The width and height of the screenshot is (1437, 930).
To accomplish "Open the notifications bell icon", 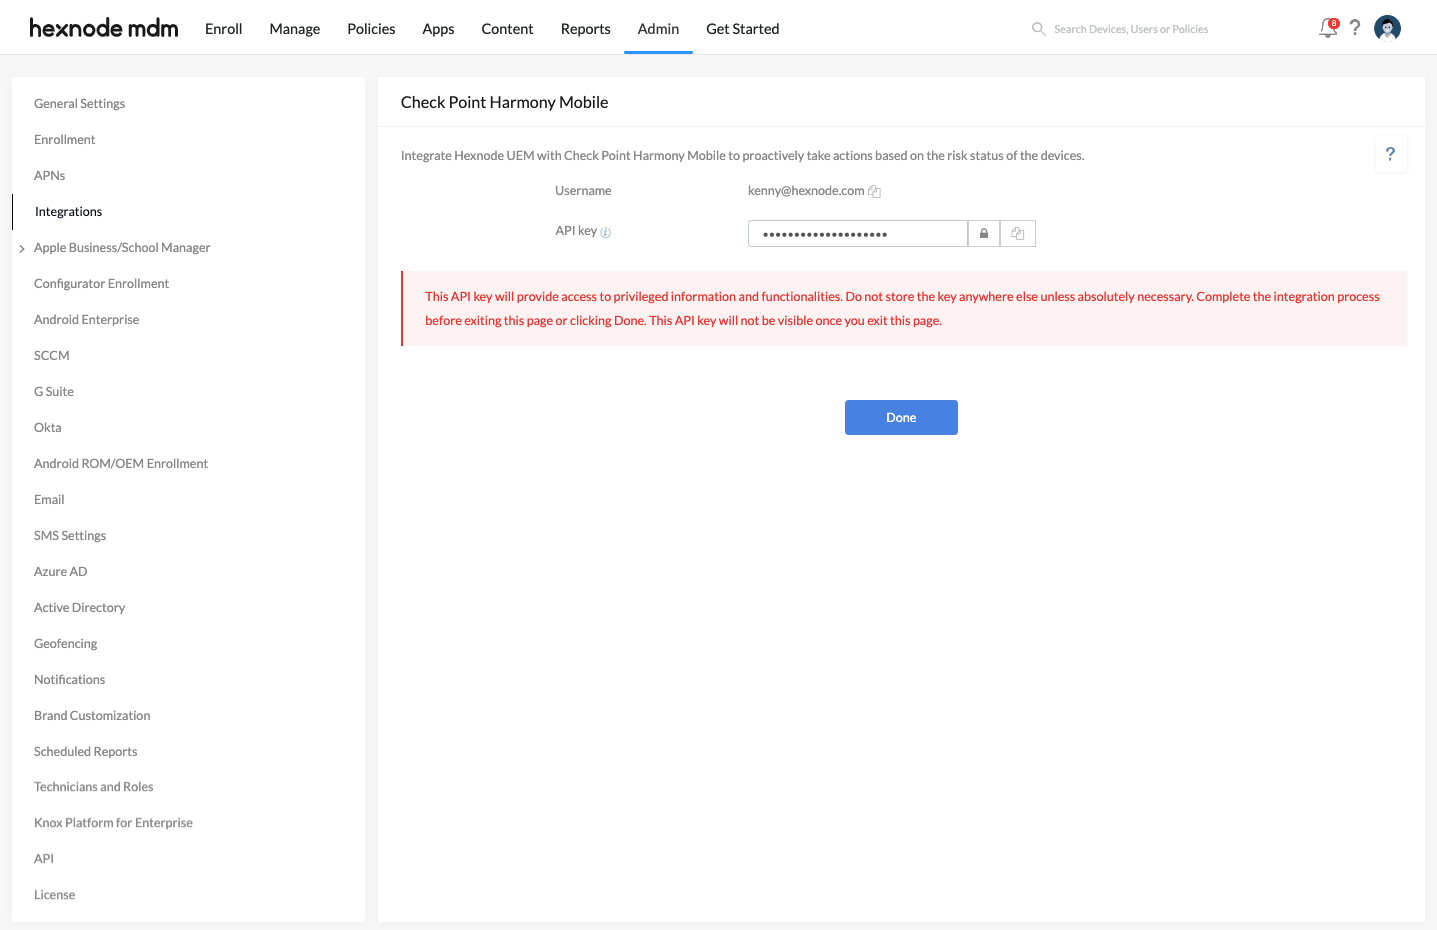I will point(1328,28).
